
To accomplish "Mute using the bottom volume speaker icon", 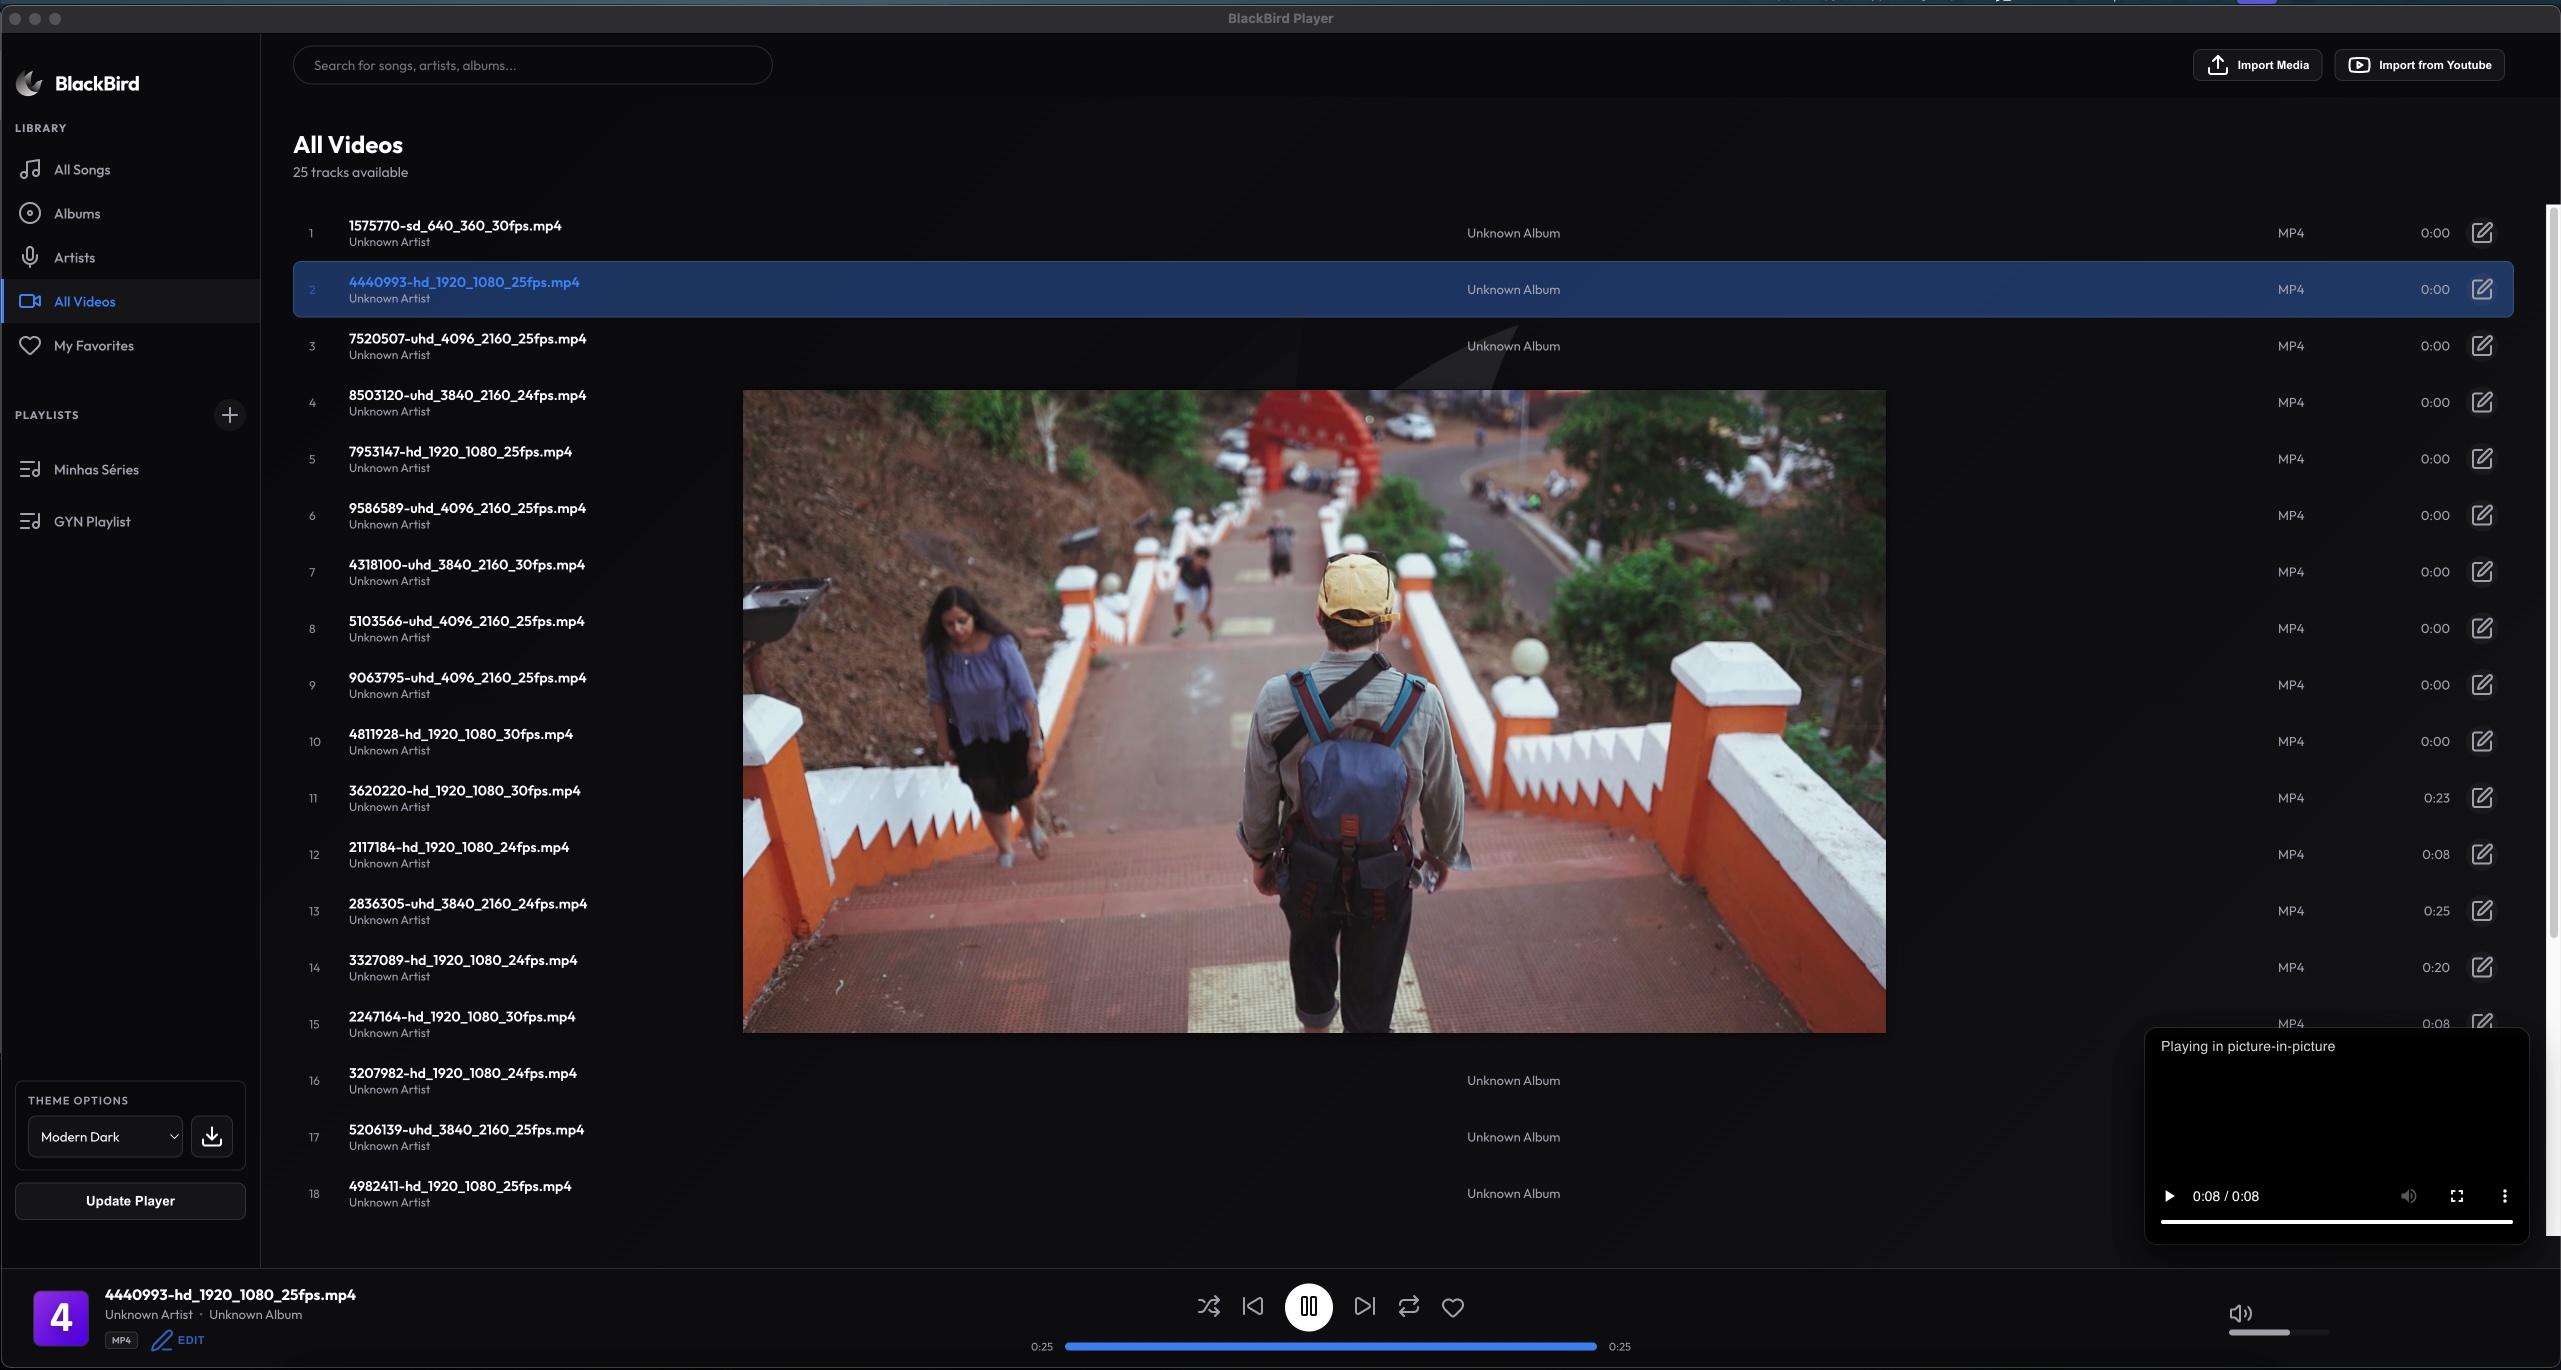I will coord(2240,1313).
